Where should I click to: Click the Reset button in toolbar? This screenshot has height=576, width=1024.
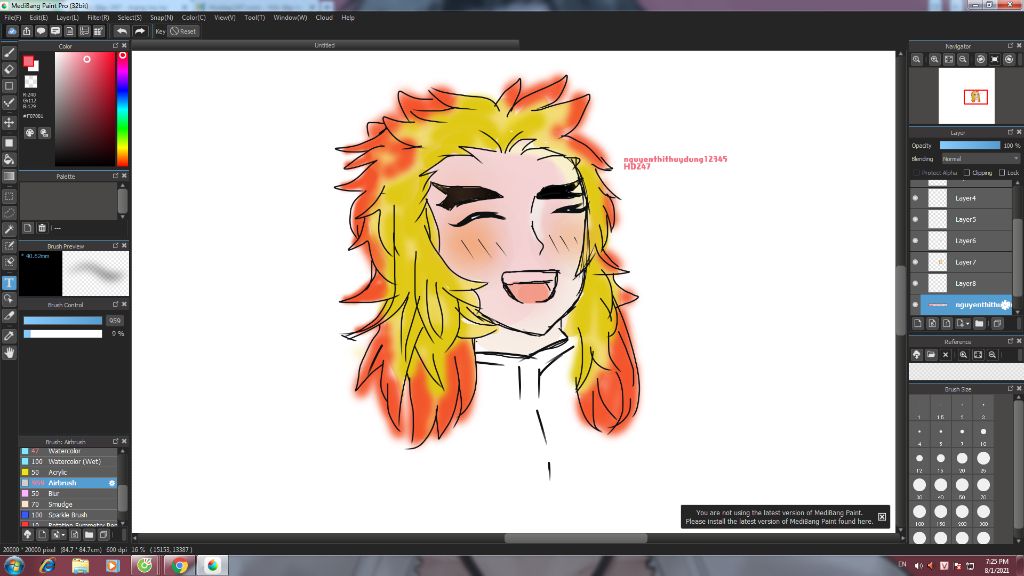point(183,31)
